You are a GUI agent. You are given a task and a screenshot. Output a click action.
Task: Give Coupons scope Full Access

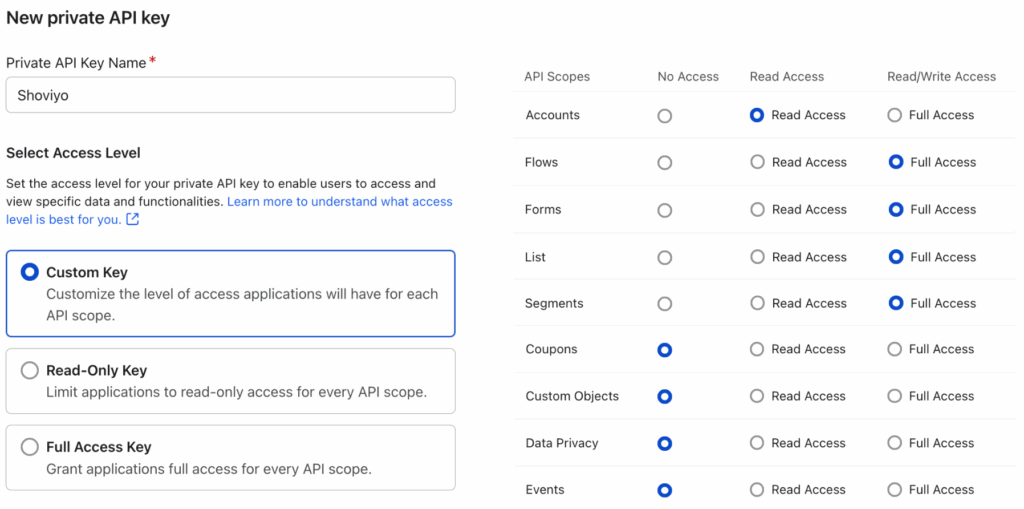[895, 350]
